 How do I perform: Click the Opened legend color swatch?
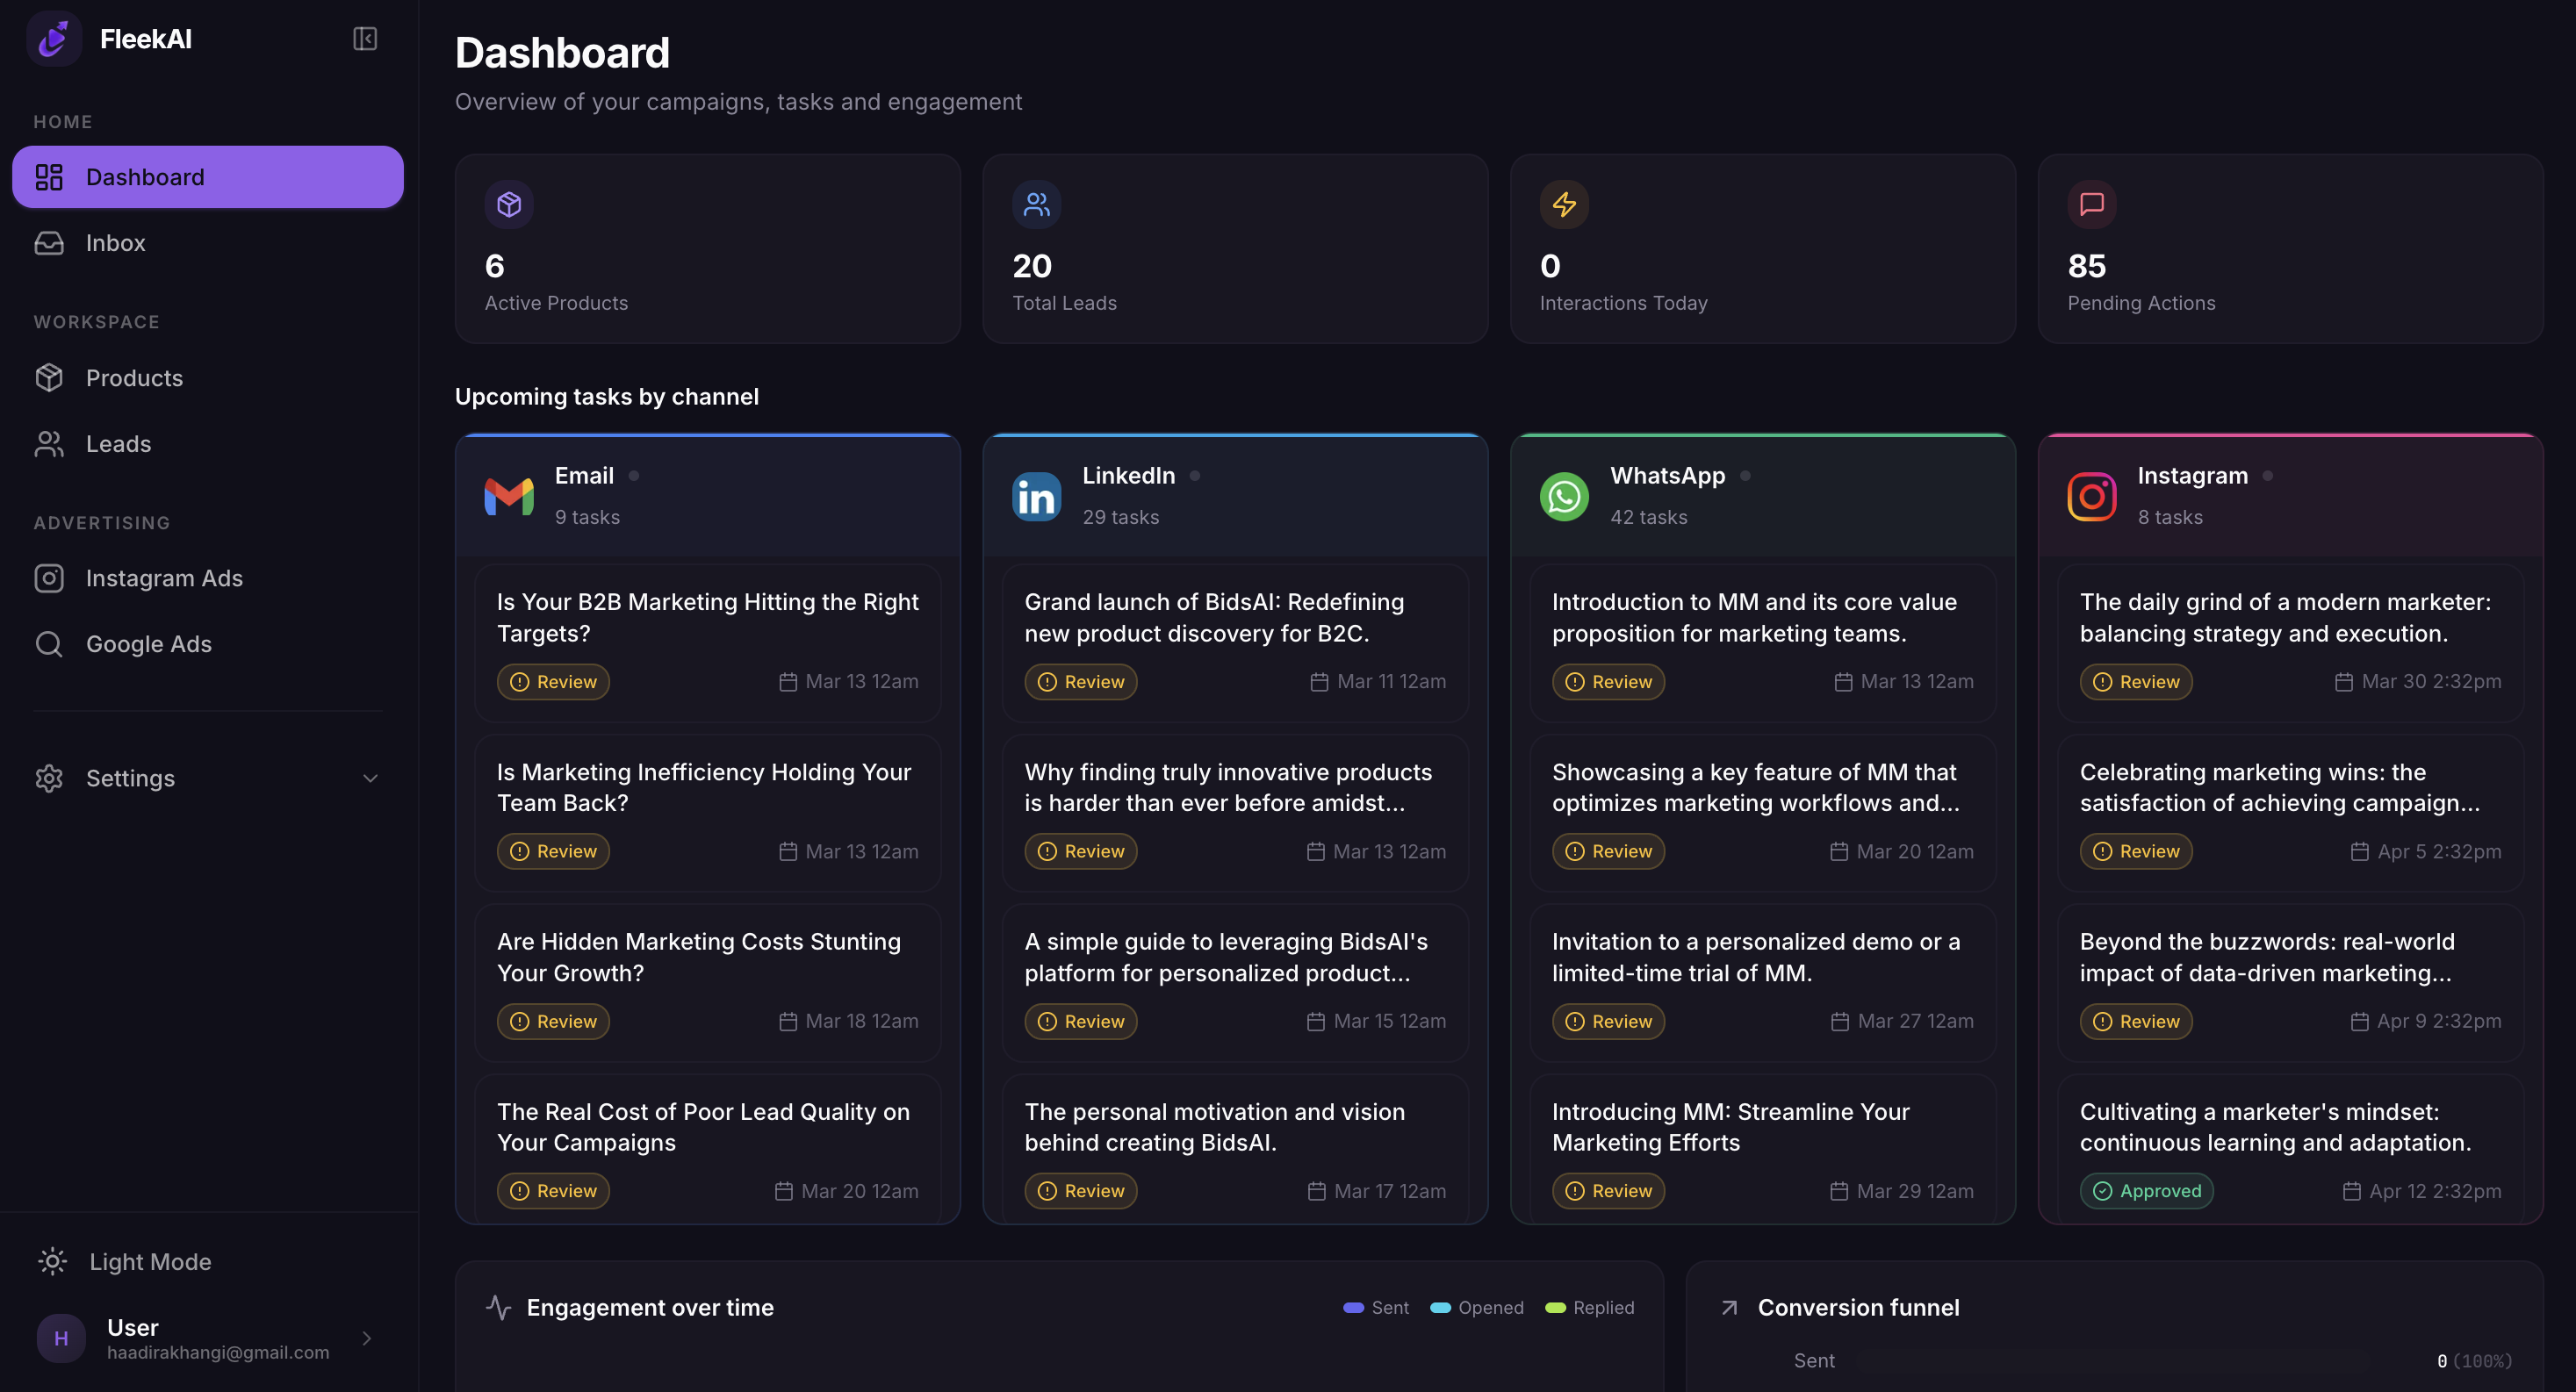click(1440, 1308)
